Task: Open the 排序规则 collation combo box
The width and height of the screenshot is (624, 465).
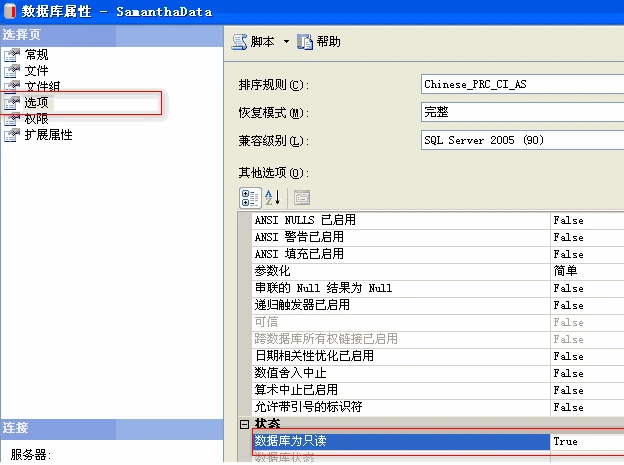Action: click(522, 84)
